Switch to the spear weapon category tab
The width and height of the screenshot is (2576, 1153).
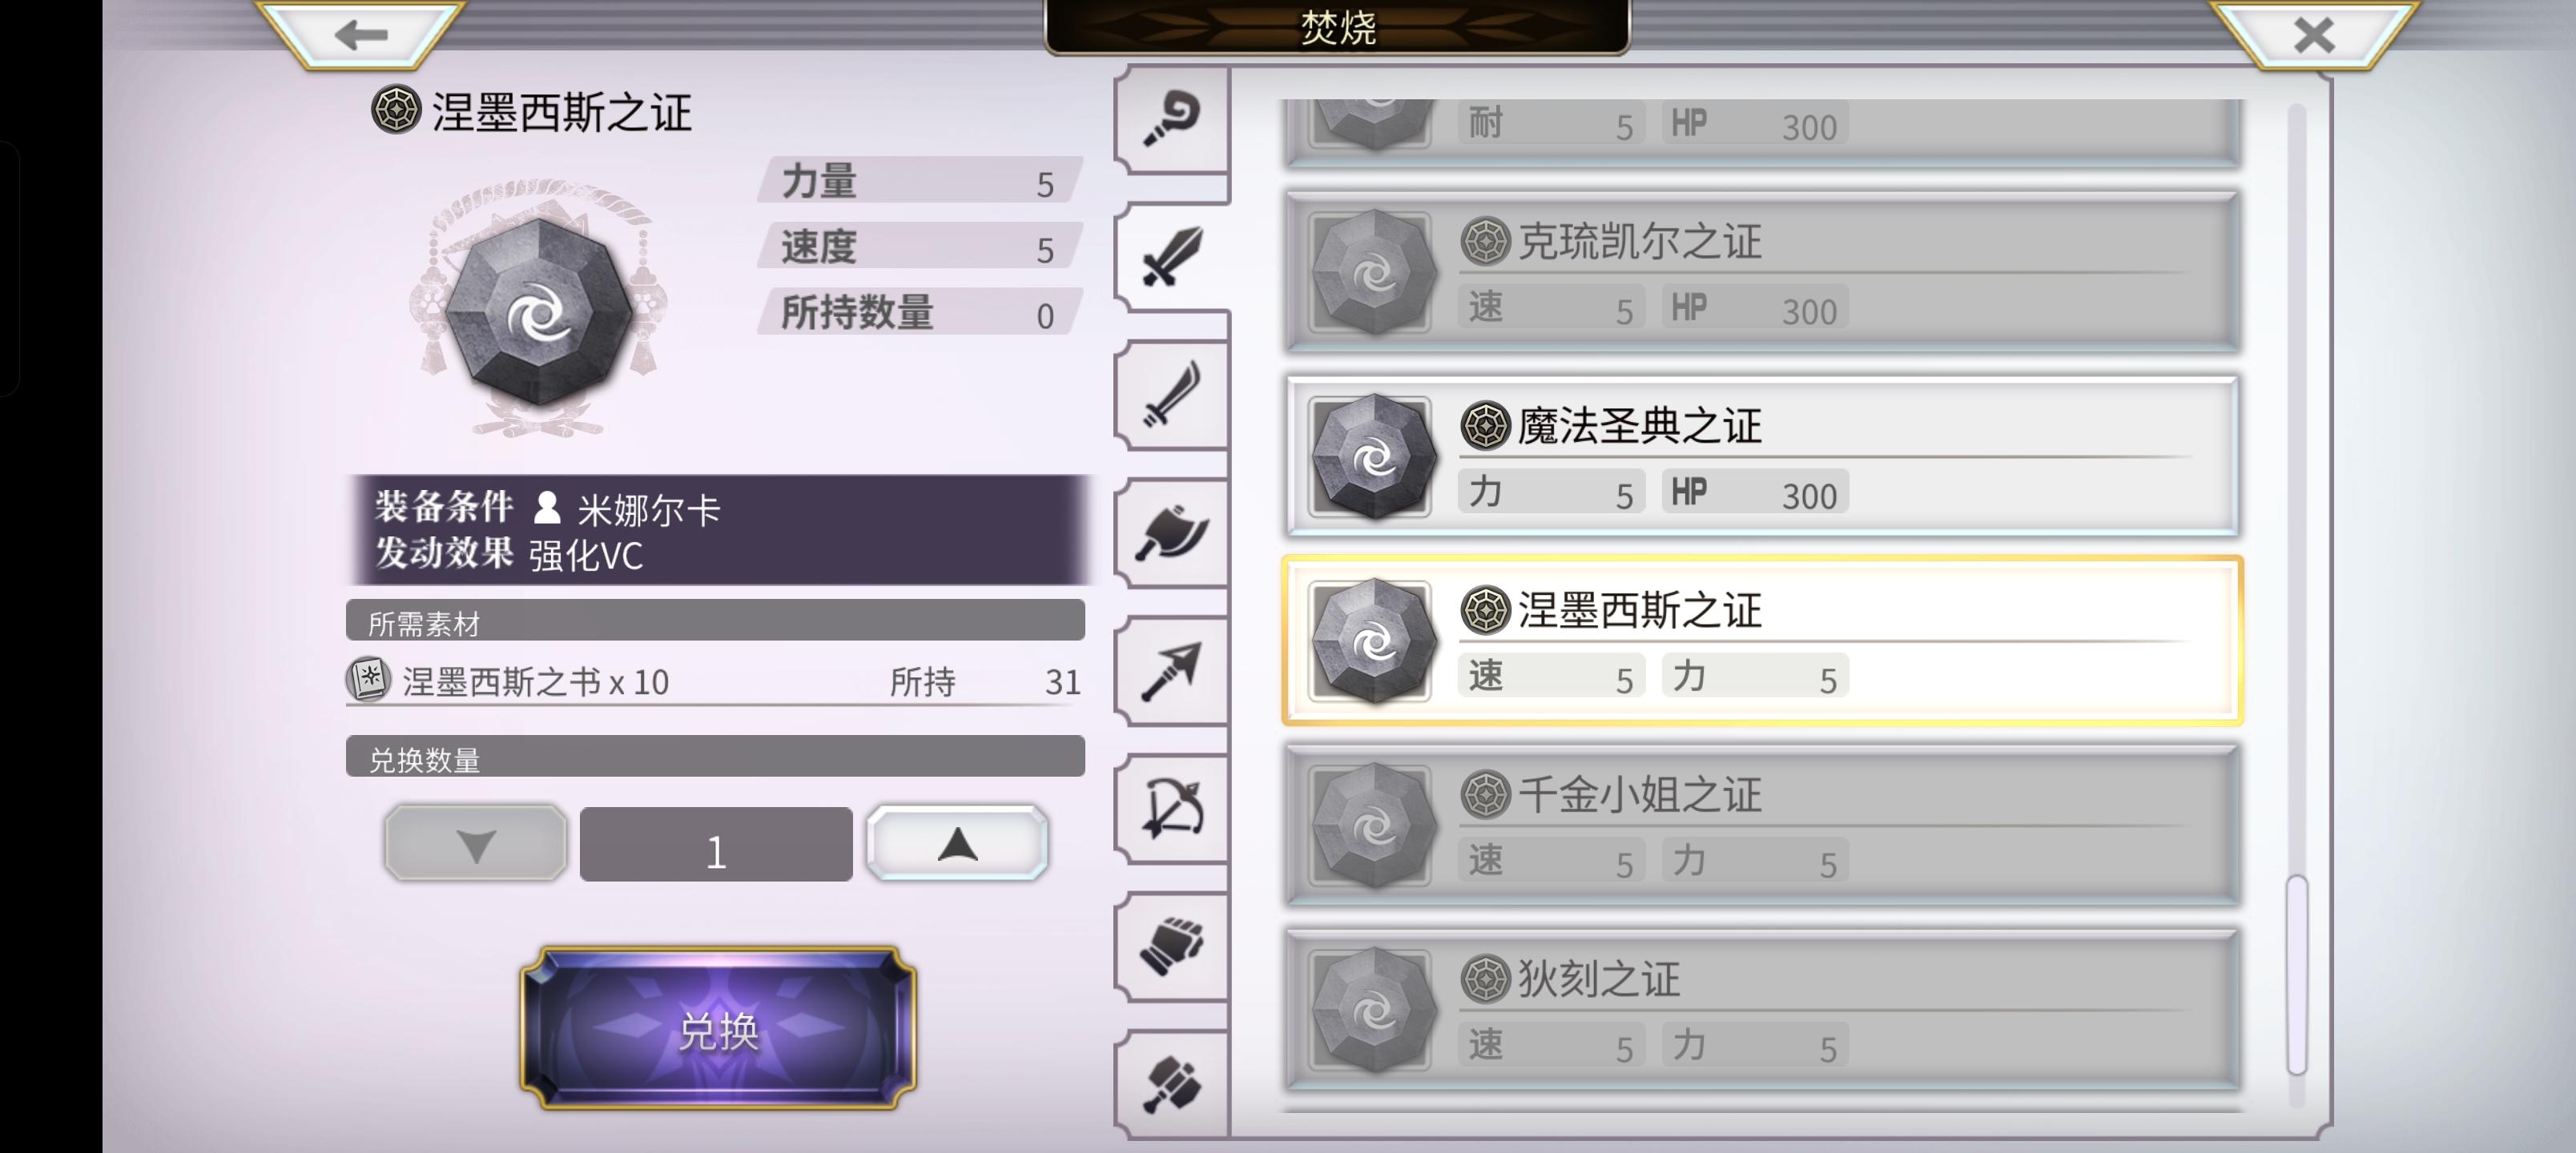tap(1171, 671)
